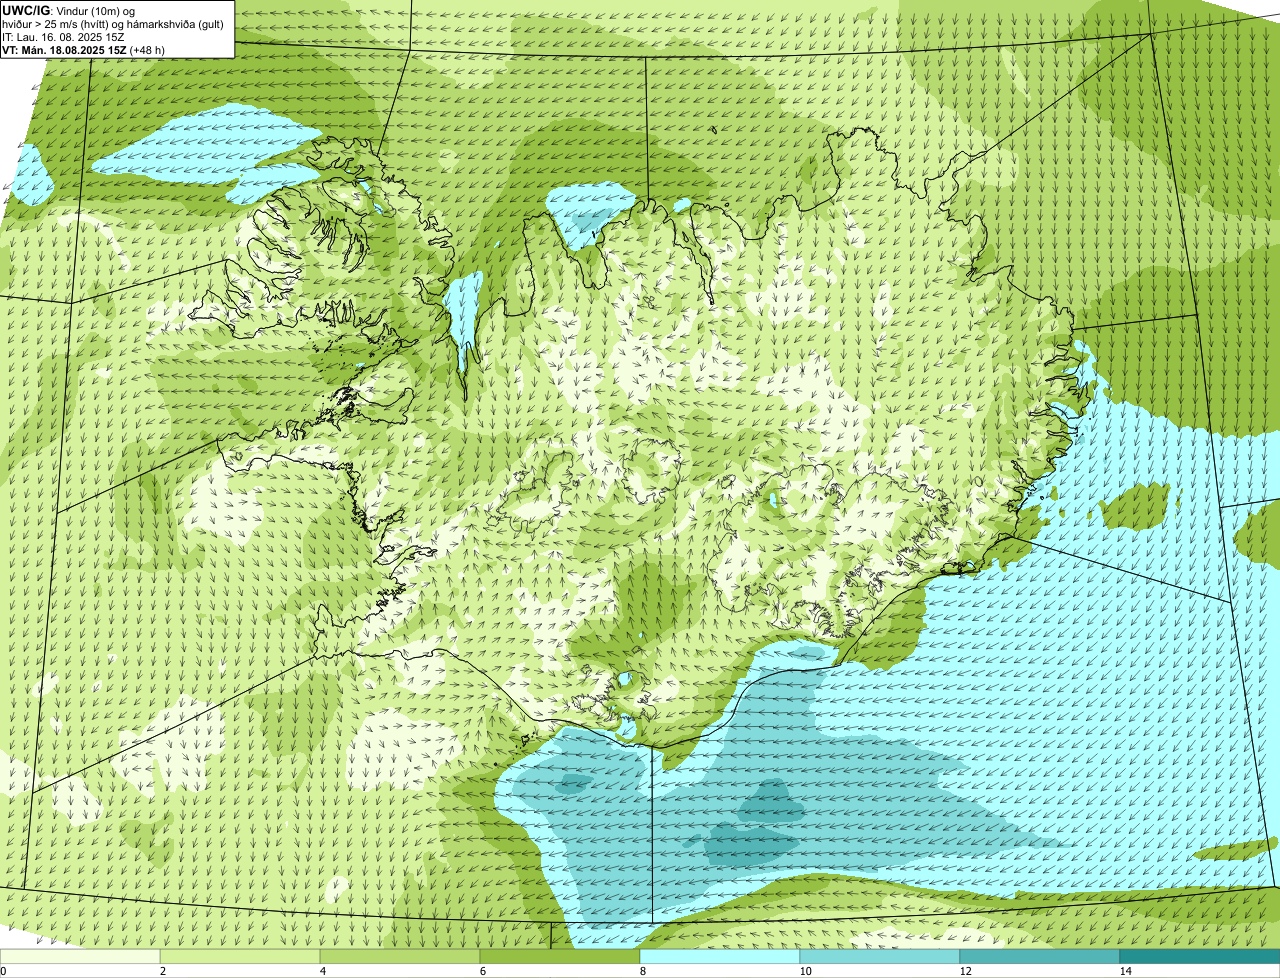Click the 'IT: Lau. 16. 08. 2025 15Z' line
This screenshot has width=1280, height=978.
coord(63,36)
